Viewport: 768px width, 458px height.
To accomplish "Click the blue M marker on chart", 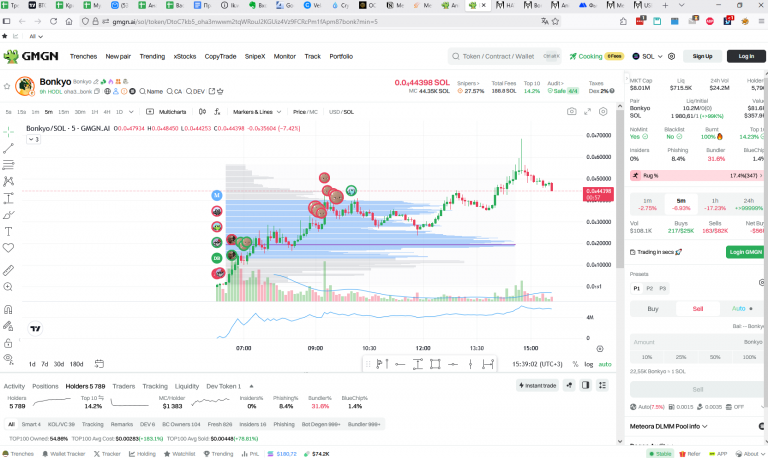I will (216, 195).
